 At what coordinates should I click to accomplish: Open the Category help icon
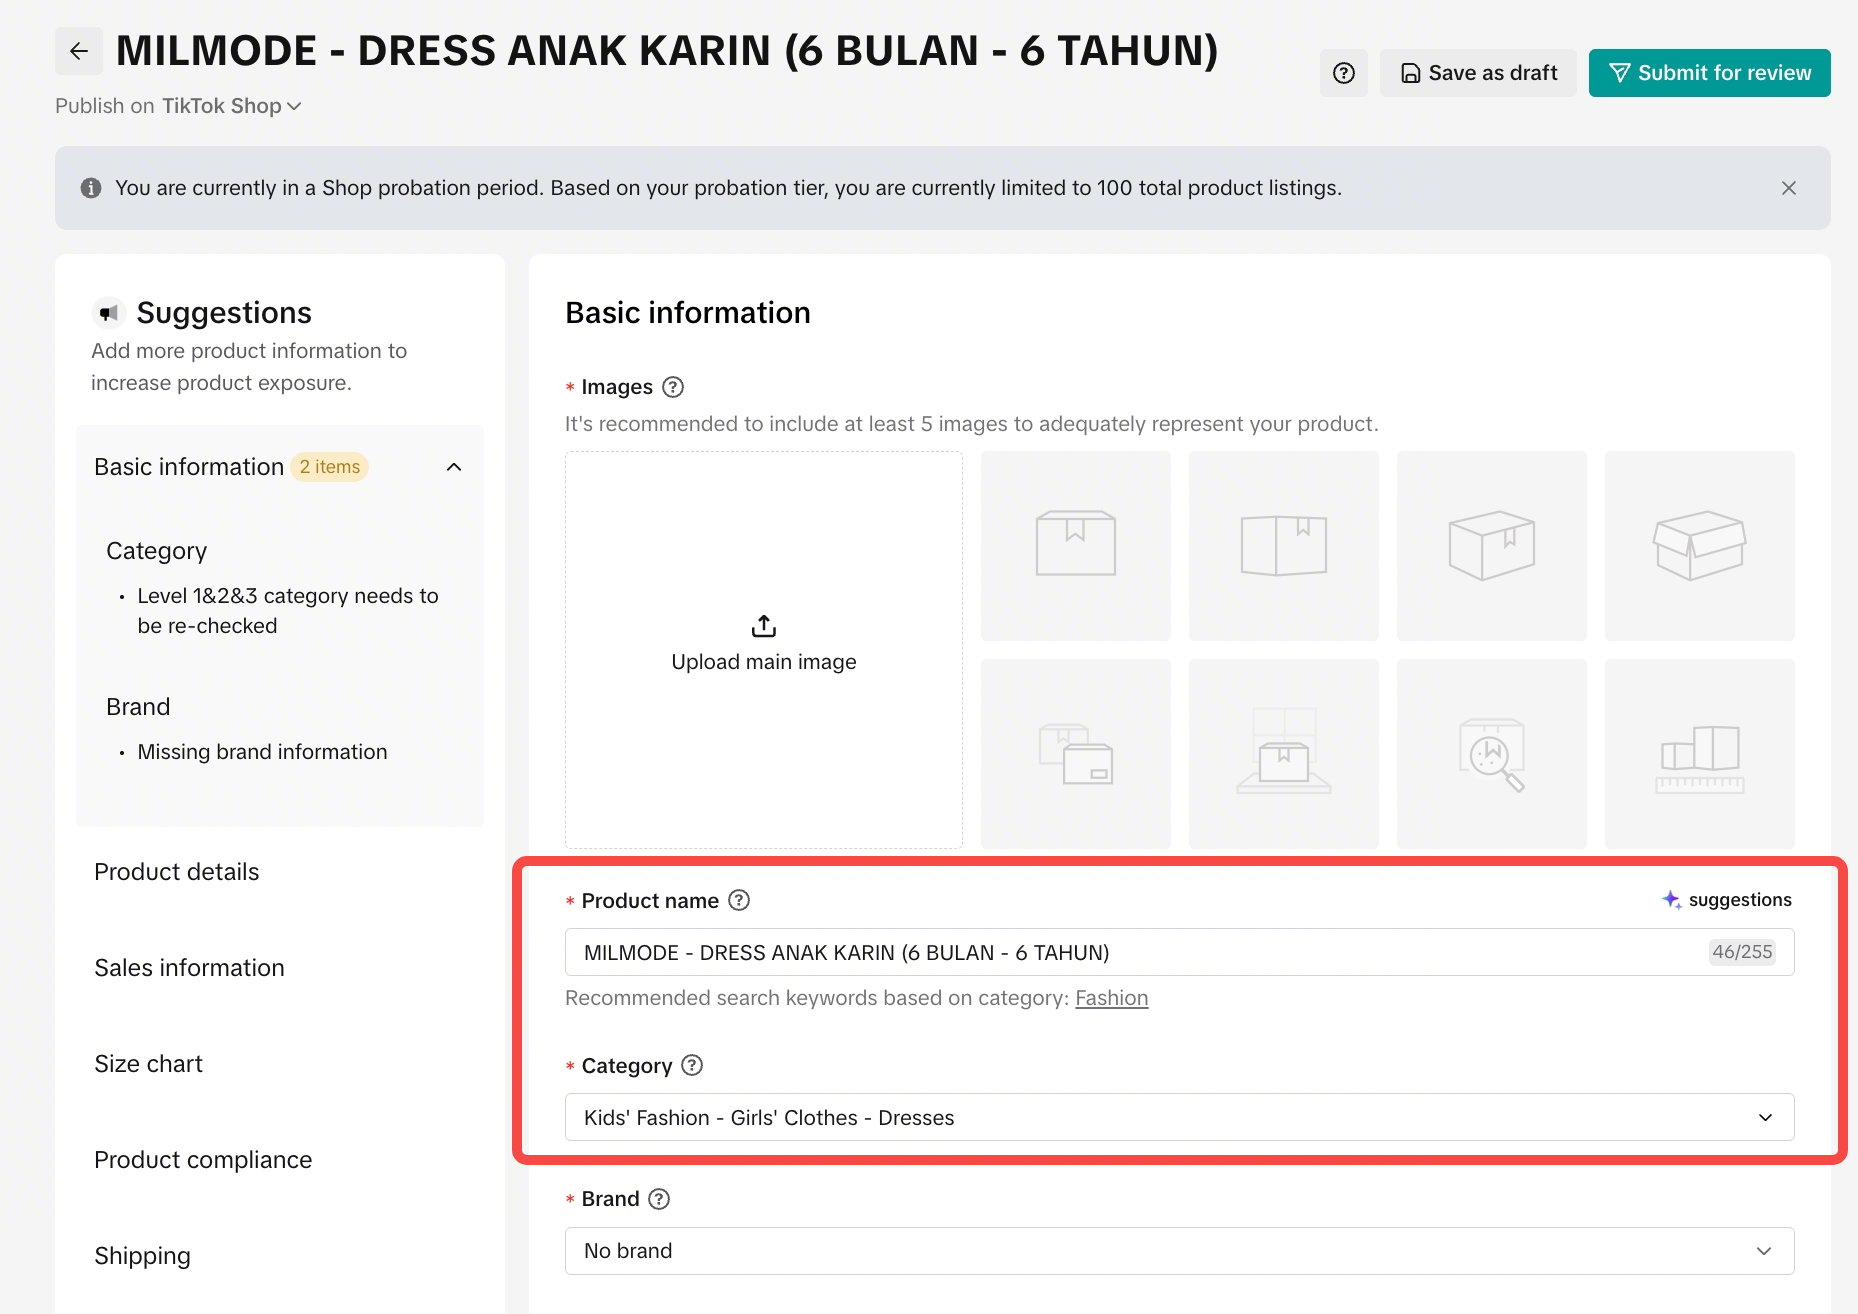692,1065
